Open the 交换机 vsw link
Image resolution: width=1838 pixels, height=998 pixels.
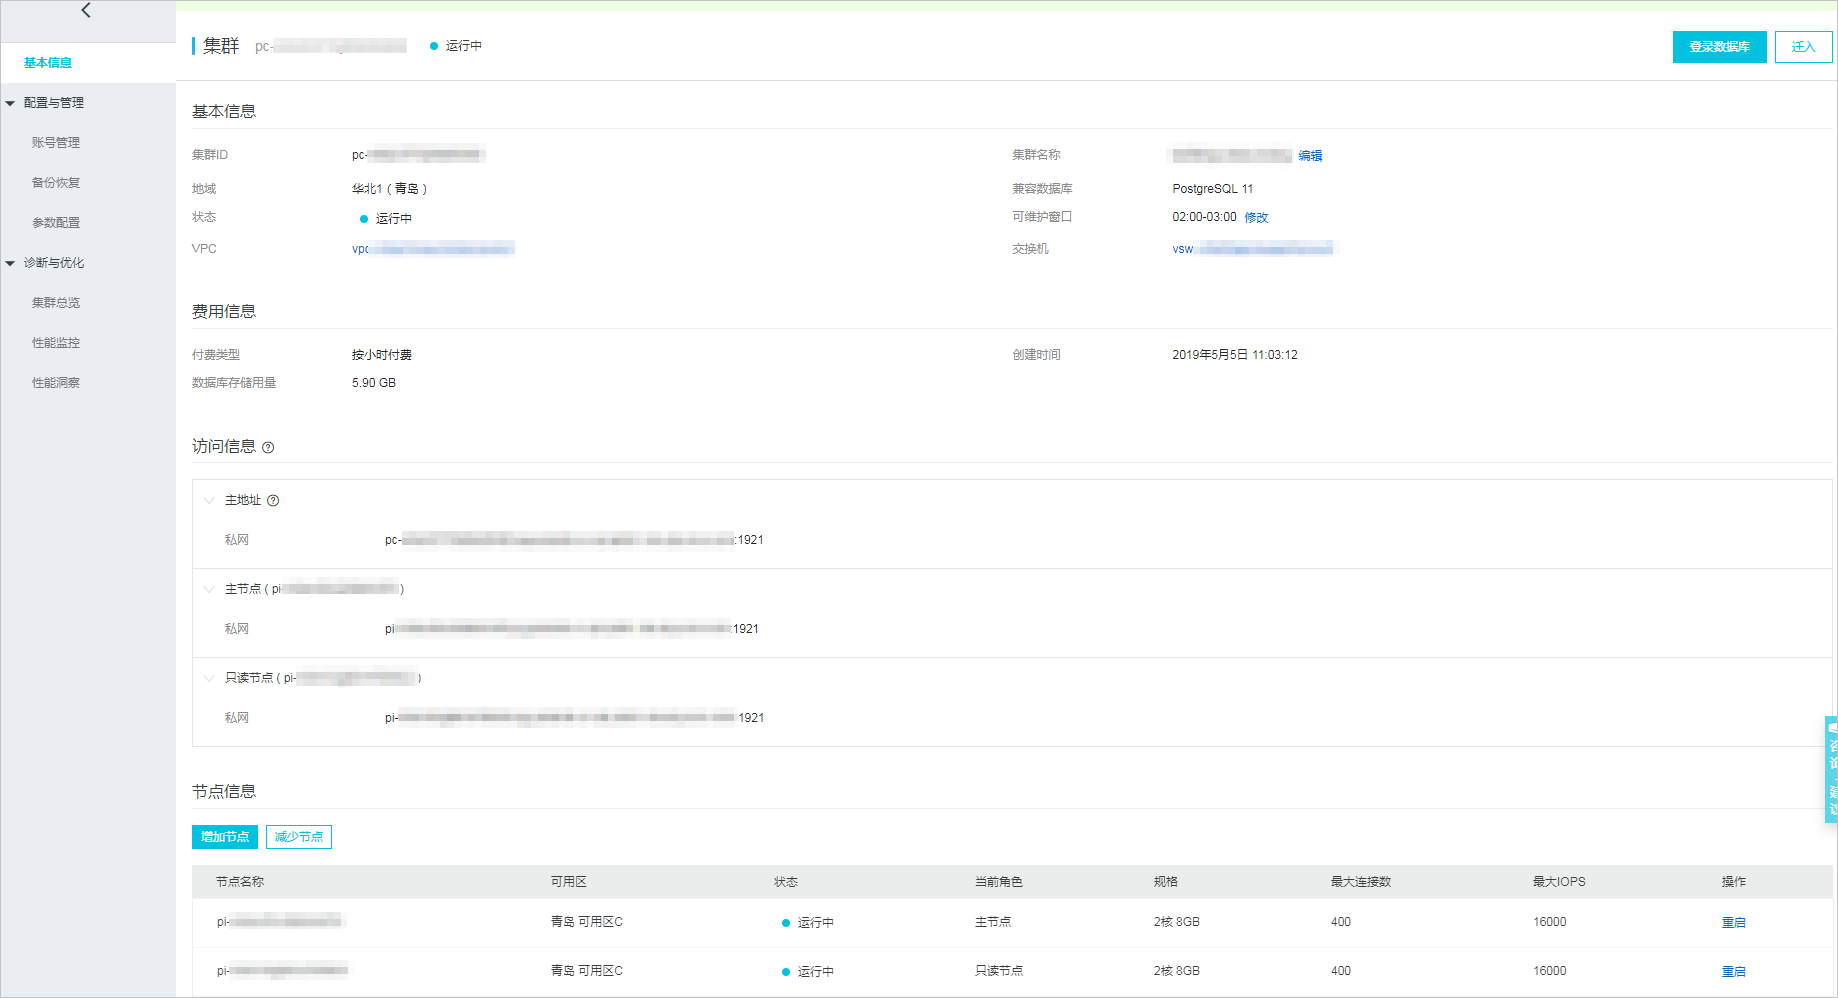pos(1253,249)
